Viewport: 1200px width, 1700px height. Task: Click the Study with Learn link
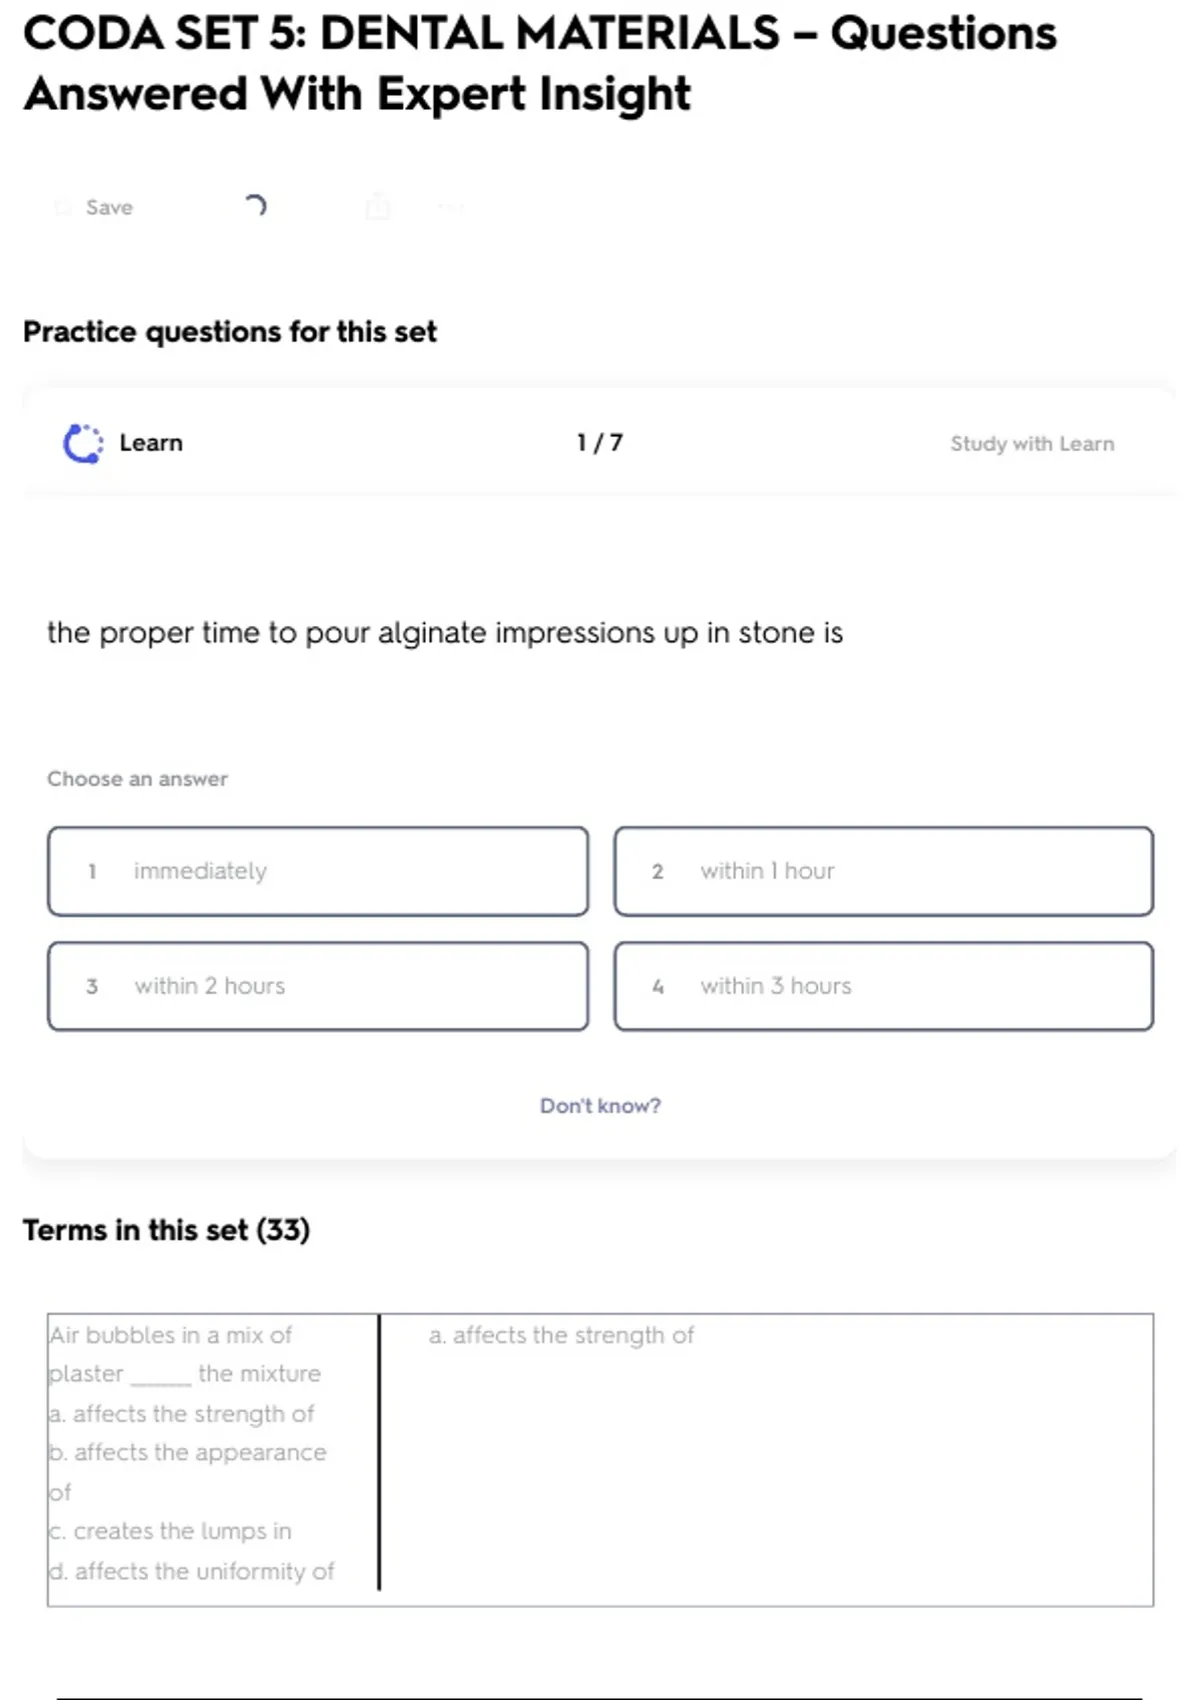(1031, 444)
